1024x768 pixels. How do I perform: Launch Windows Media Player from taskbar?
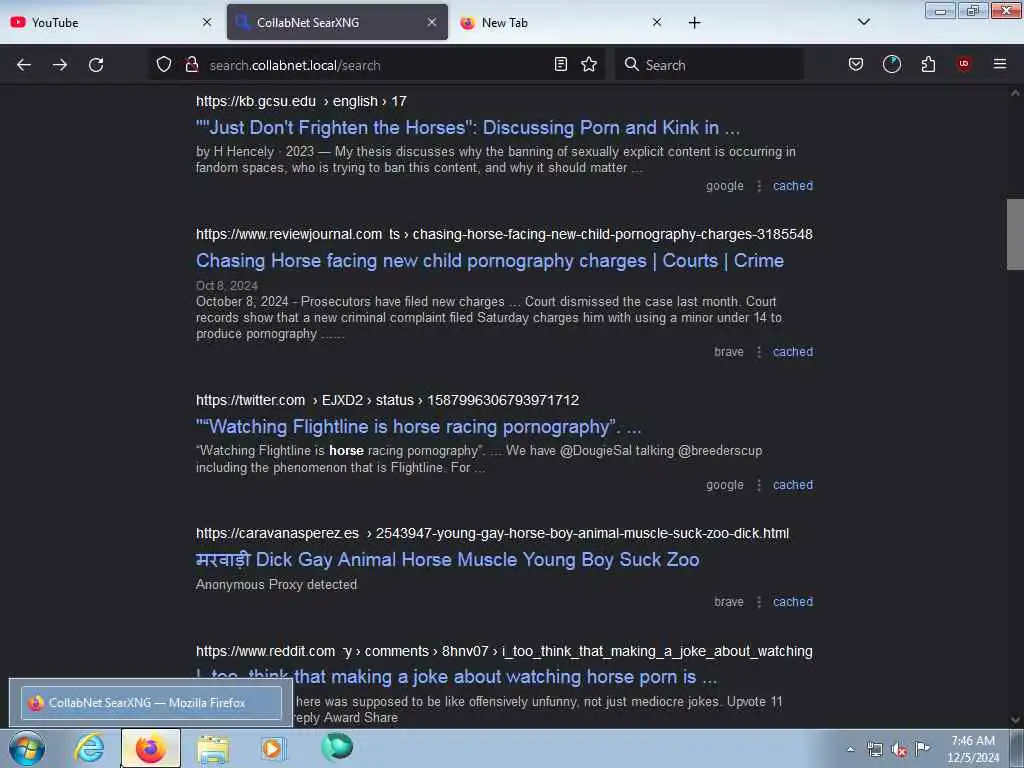pyautogui.click(x=273, y=748)
